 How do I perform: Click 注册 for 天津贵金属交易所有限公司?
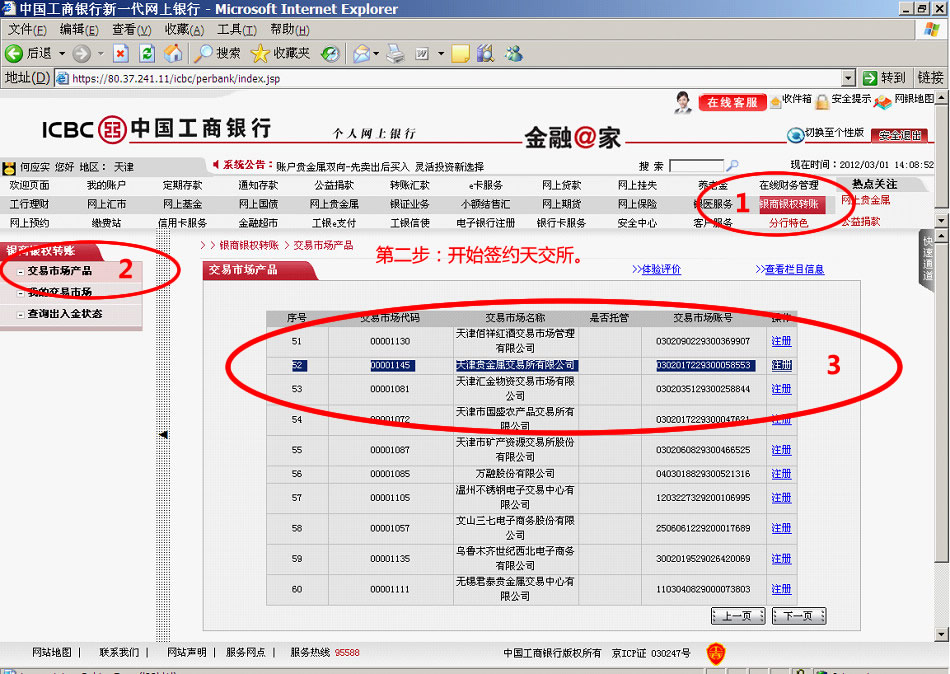[x=781, y=365]
